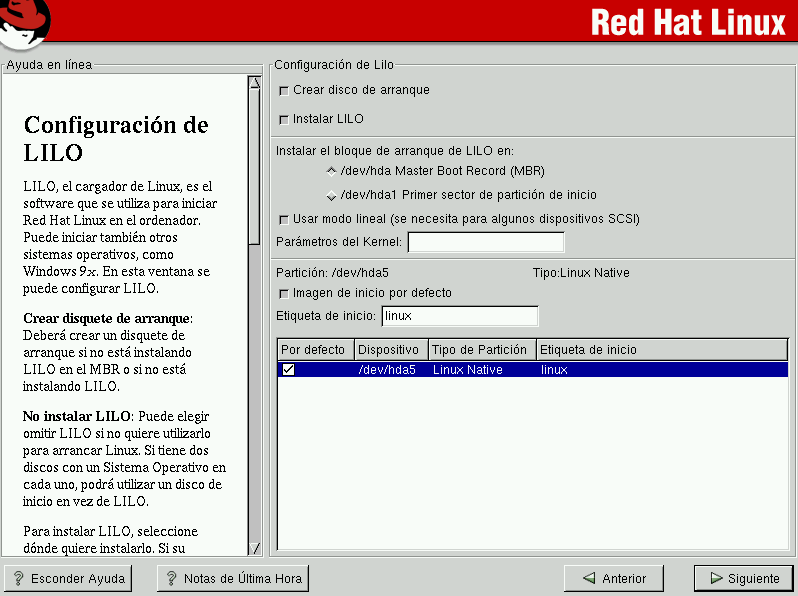798x596 pixels.
Task: Focus the Etiqueta de inicio input field
Action: 459,317
